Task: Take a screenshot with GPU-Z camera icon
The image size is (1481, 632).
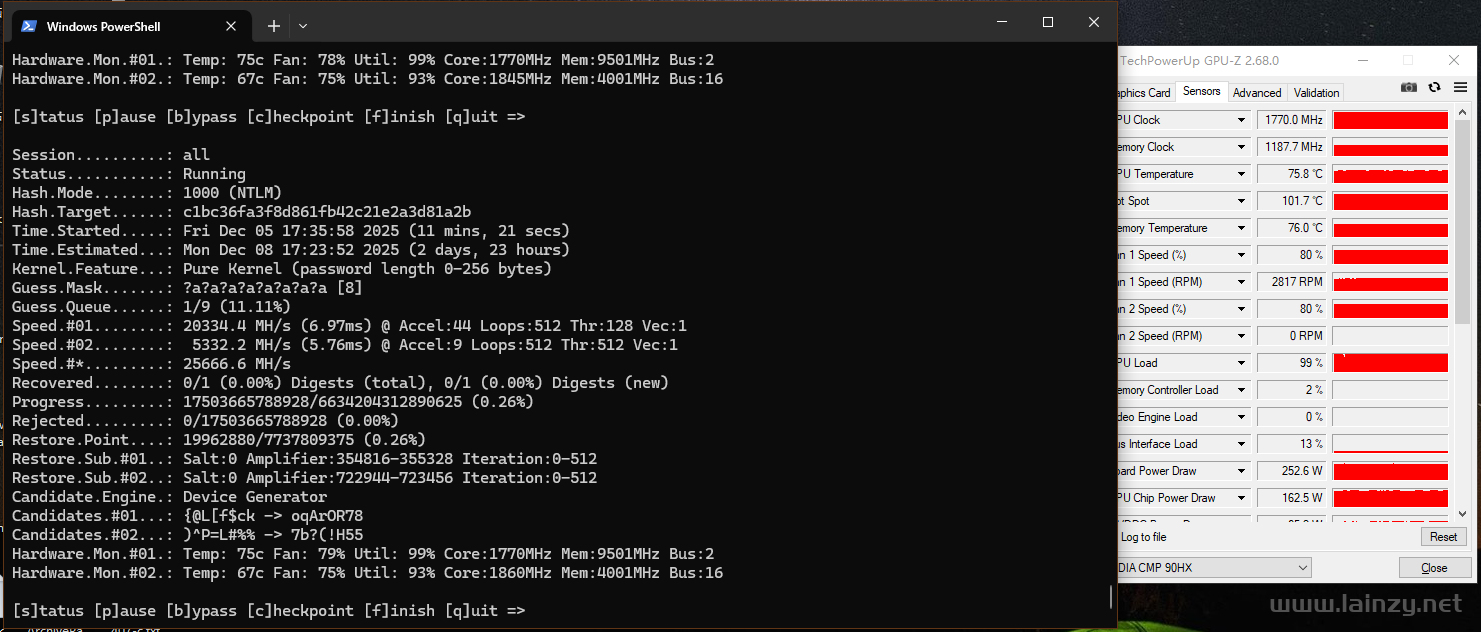Action: coord(1409,88)
